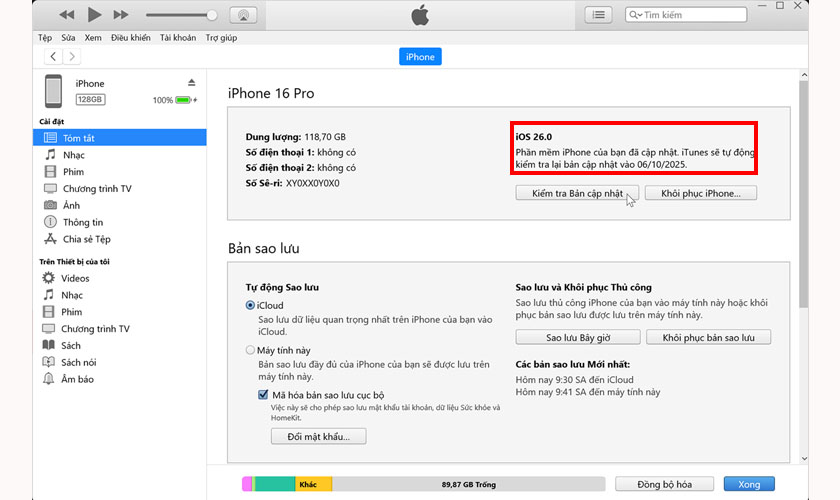Image resolution: width=840 pixels, height=500 pixels.
Task: Open Chương trình TV under Trên Thiết bị của tôi
Action: pos(95,329)
